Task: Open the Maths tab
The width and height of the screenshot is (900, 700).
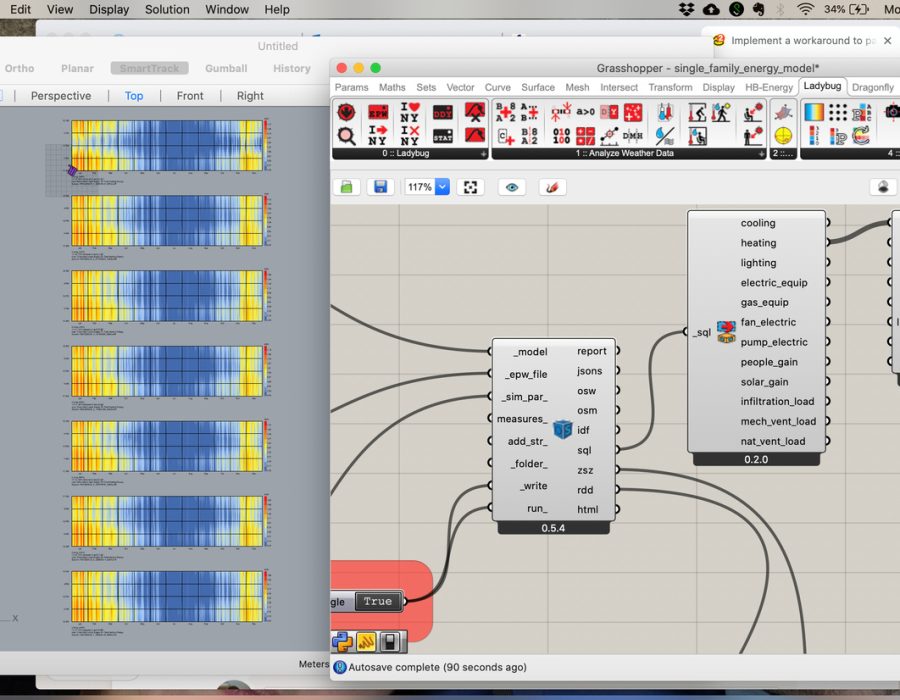Action: click(x=392, y=87)
